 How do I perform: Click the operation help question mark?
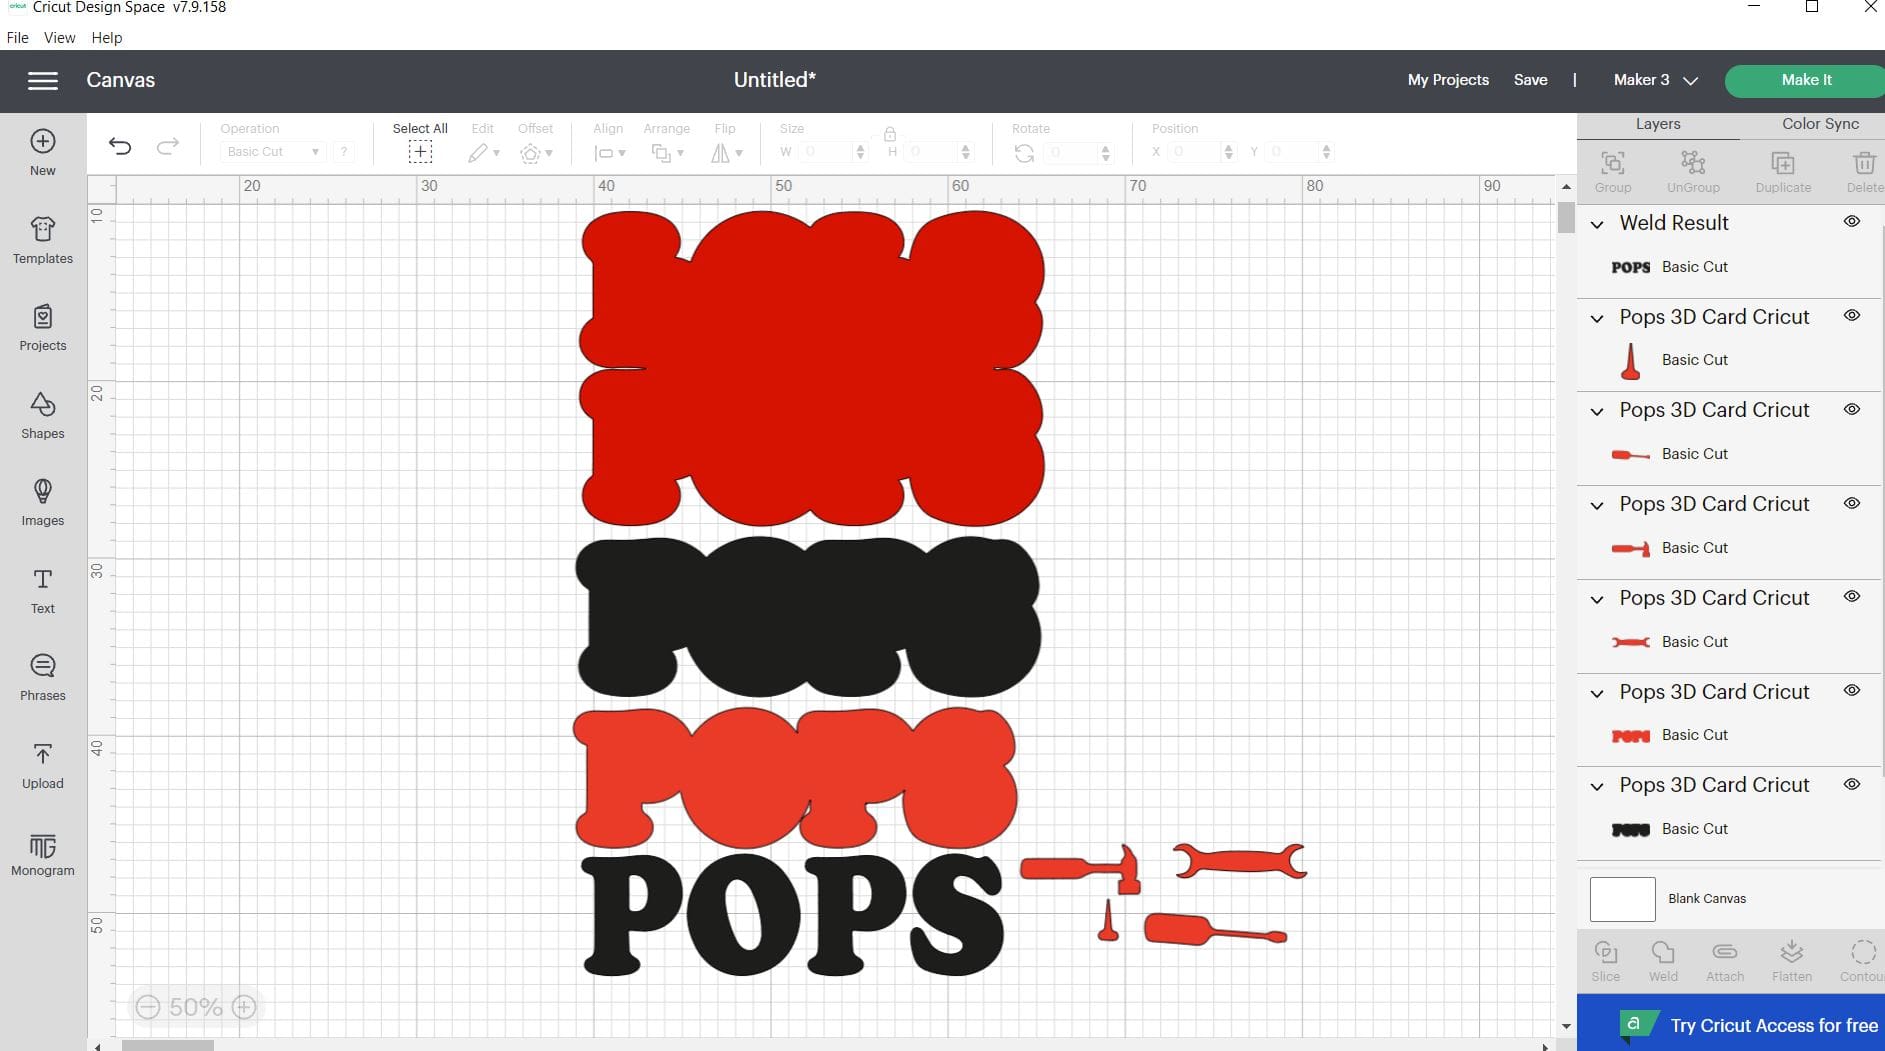click(x=343, y=152)
